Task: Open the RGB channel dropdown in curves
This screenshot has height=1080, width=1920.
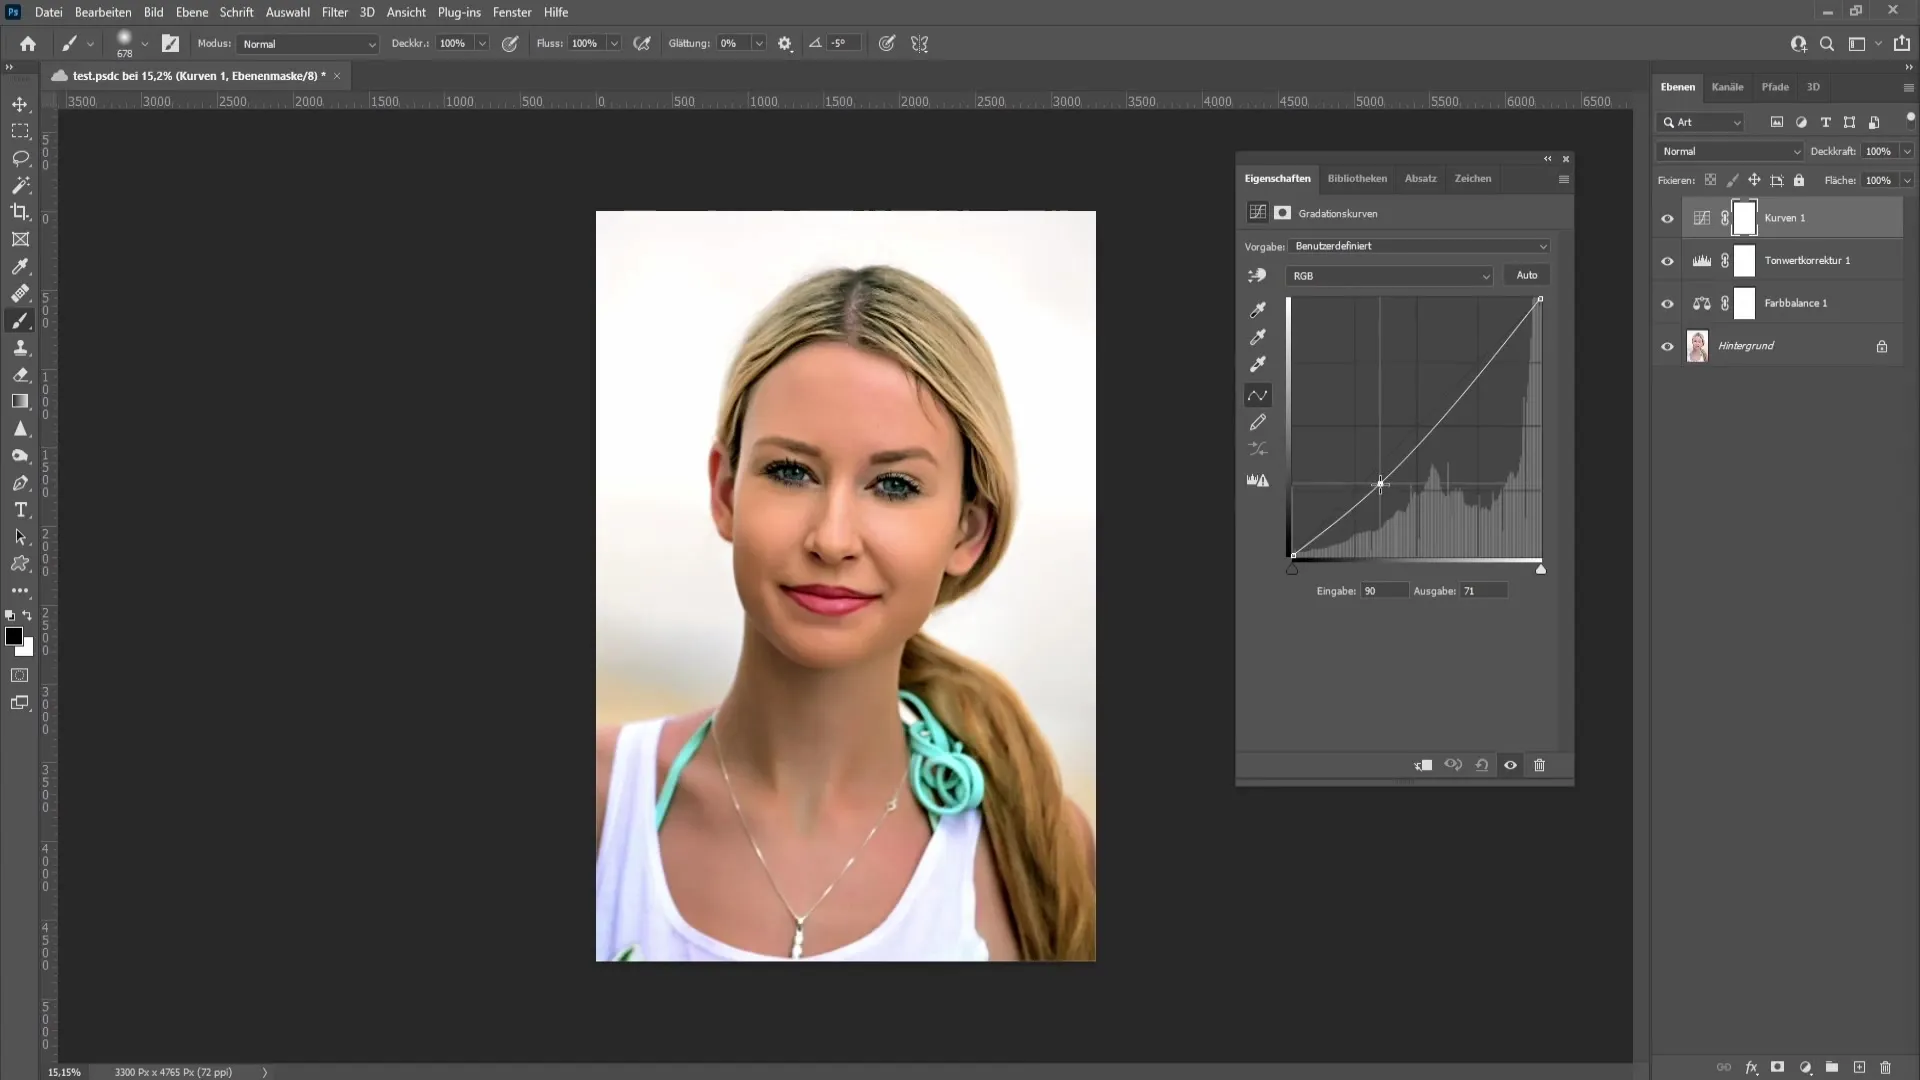Action: (1389, 274)
